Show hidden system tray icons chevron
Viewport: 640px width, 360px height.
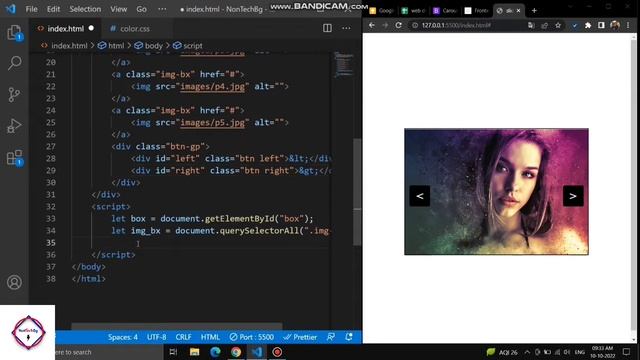(x=527, y=352)
